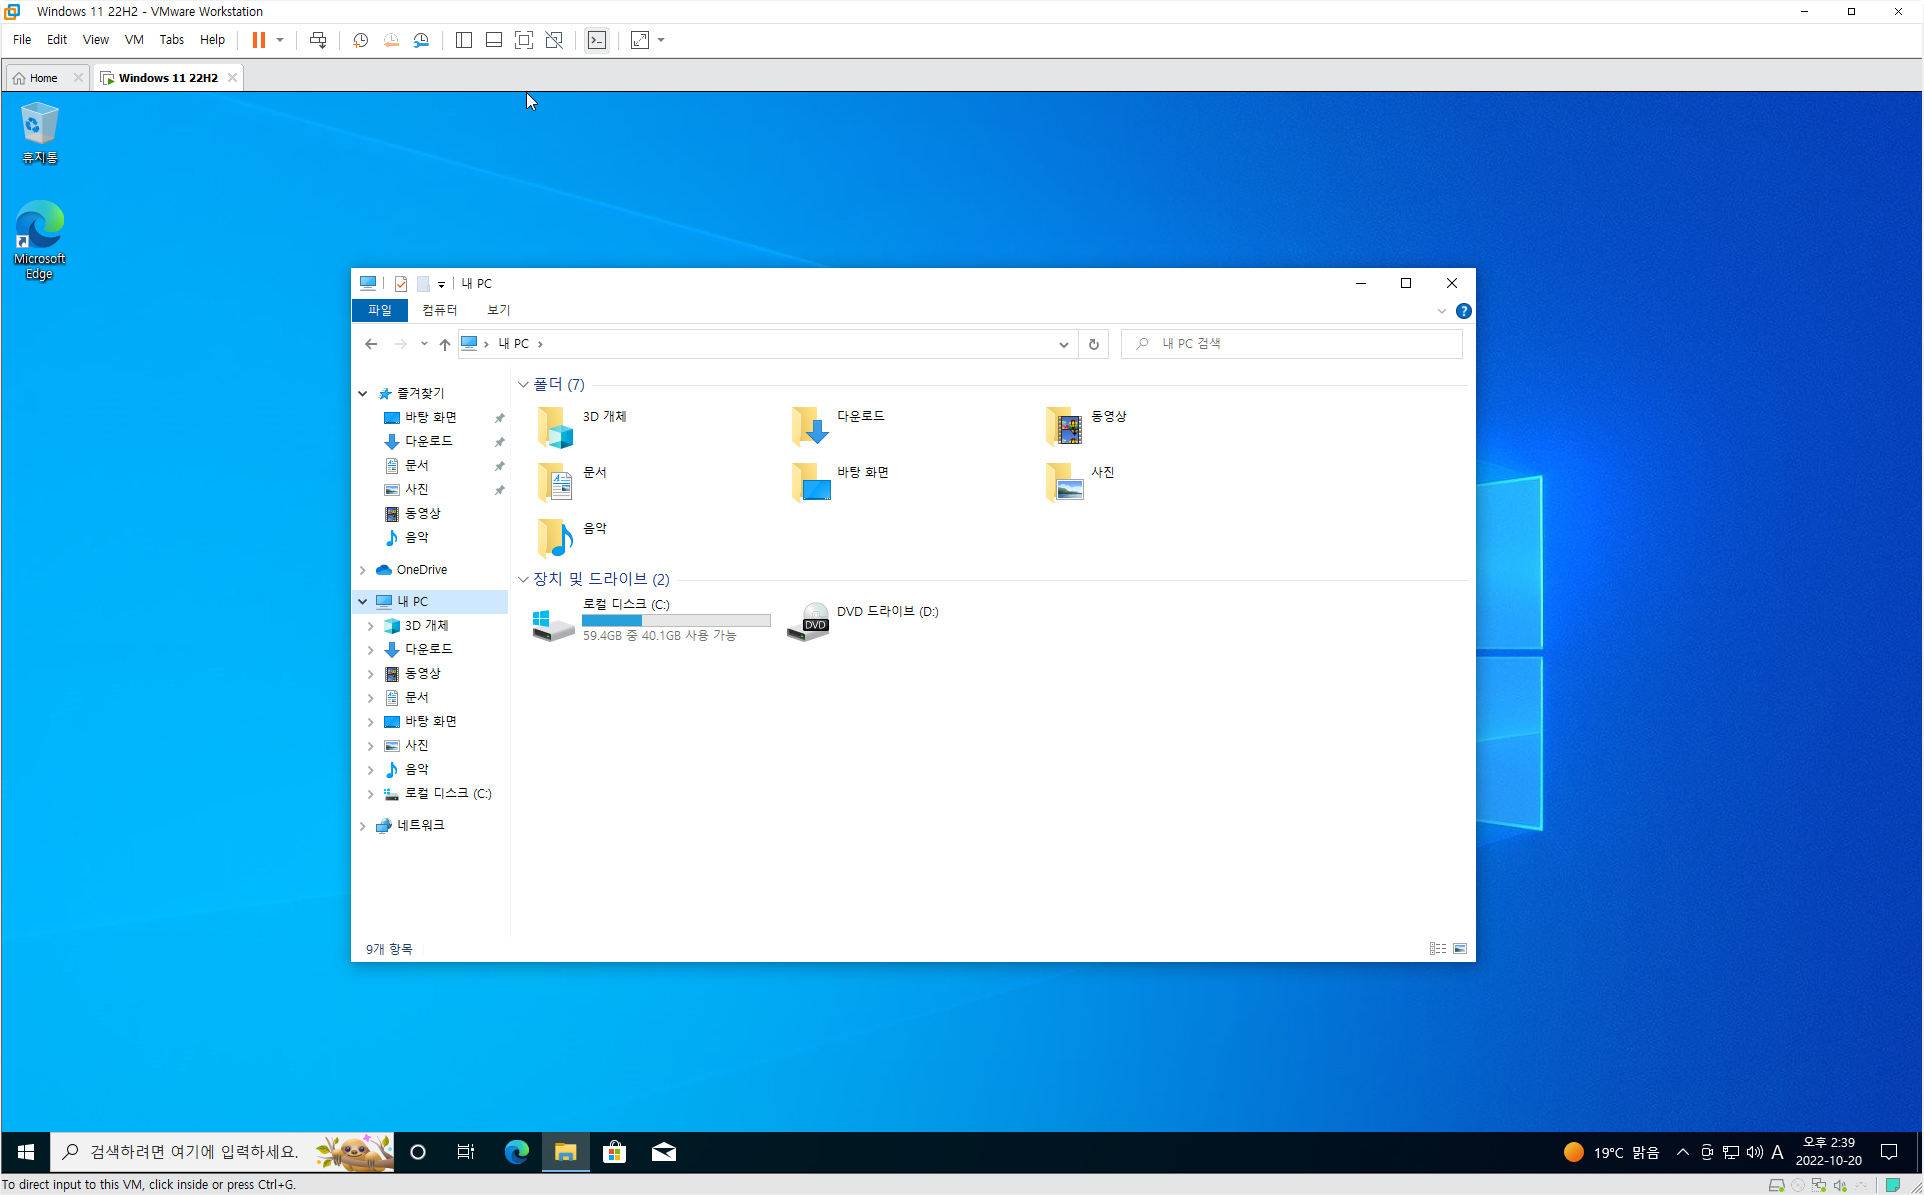Toggle large icons view in status bar
Viewport: 1924px width, 1195px height.
[1460, 948]
